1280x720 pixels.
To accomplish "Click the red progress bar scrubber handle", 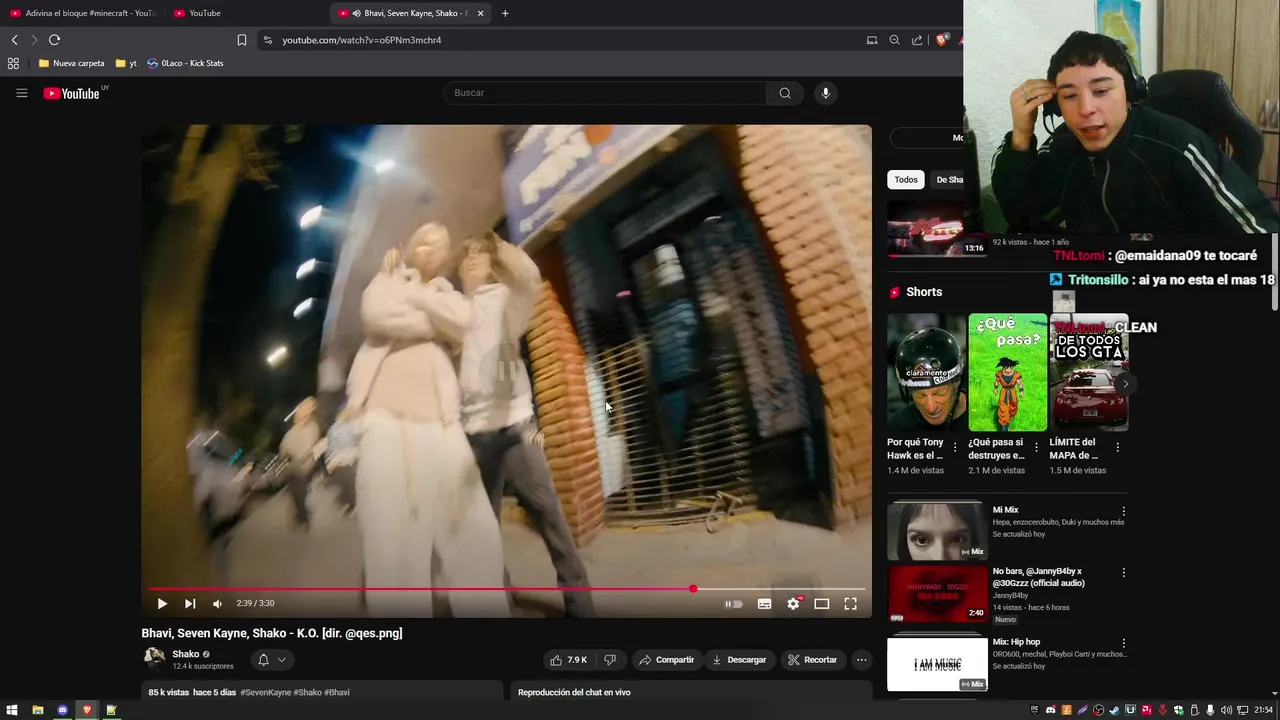I will tap(693, 589).
